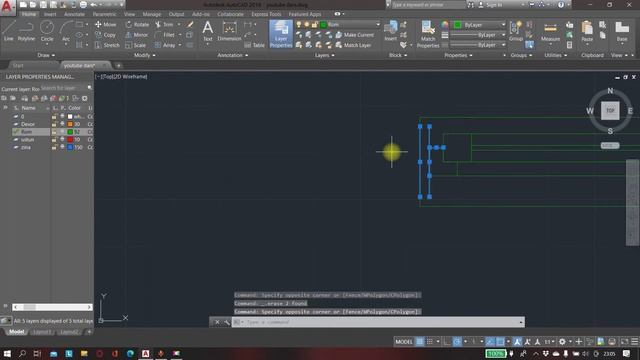The image size is (640, 360).
Task: Switch to the Model layout tab
Action: click(16, 332)
